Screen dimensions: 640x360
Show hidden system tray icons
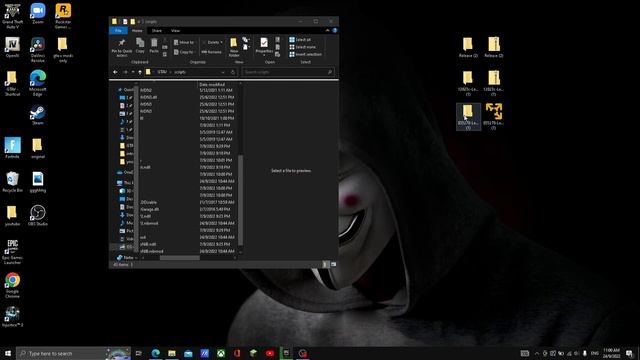[x=537, y=353]
